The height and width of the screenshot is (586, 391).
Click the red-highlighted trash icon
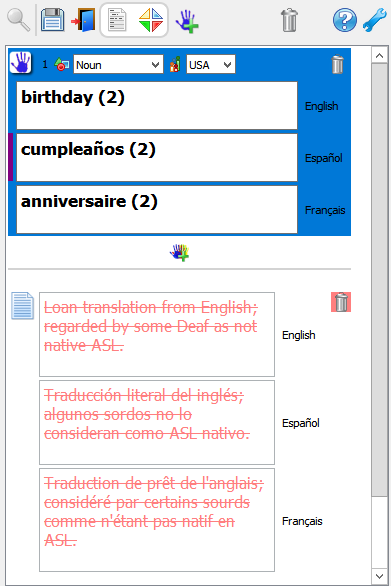[341, 302]
